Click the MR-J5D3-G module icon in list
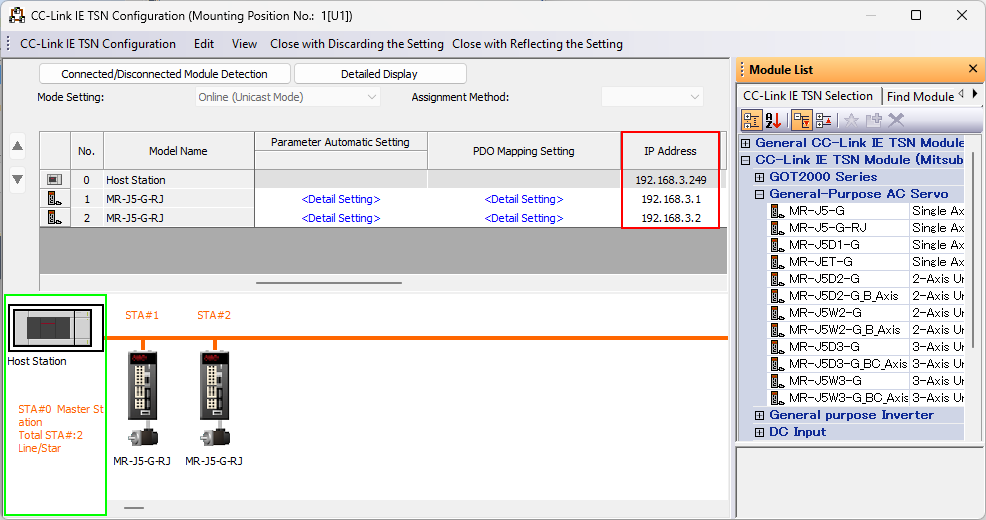The image size is (986, 520). (778, 347)
